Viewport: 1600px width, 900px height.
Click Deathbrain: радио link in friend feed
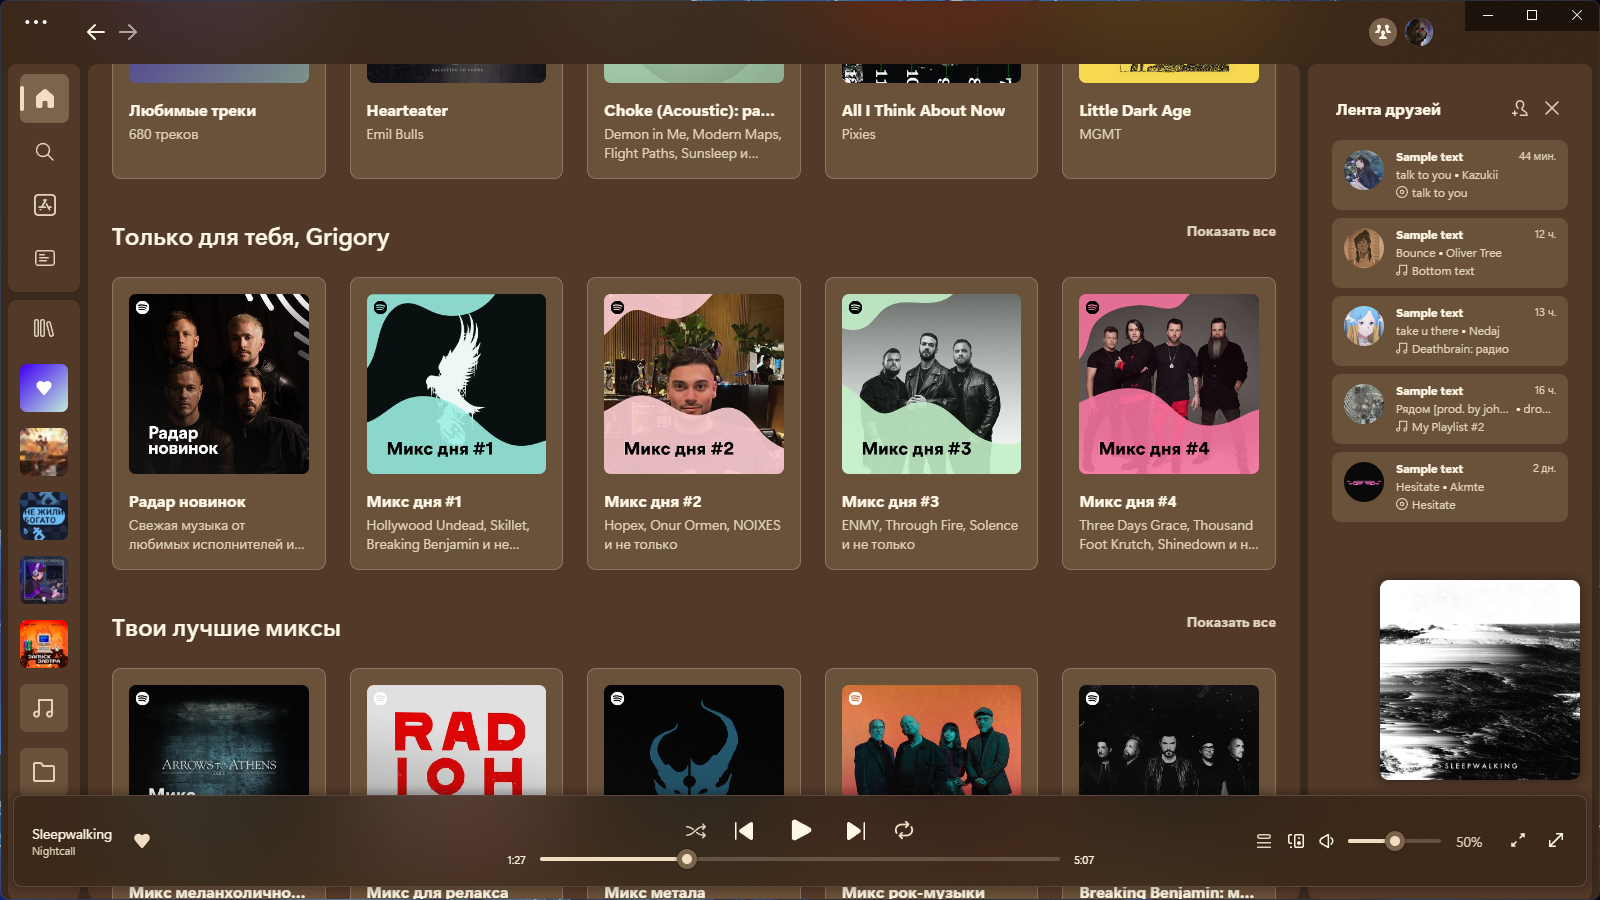(x=1460, y=349)
